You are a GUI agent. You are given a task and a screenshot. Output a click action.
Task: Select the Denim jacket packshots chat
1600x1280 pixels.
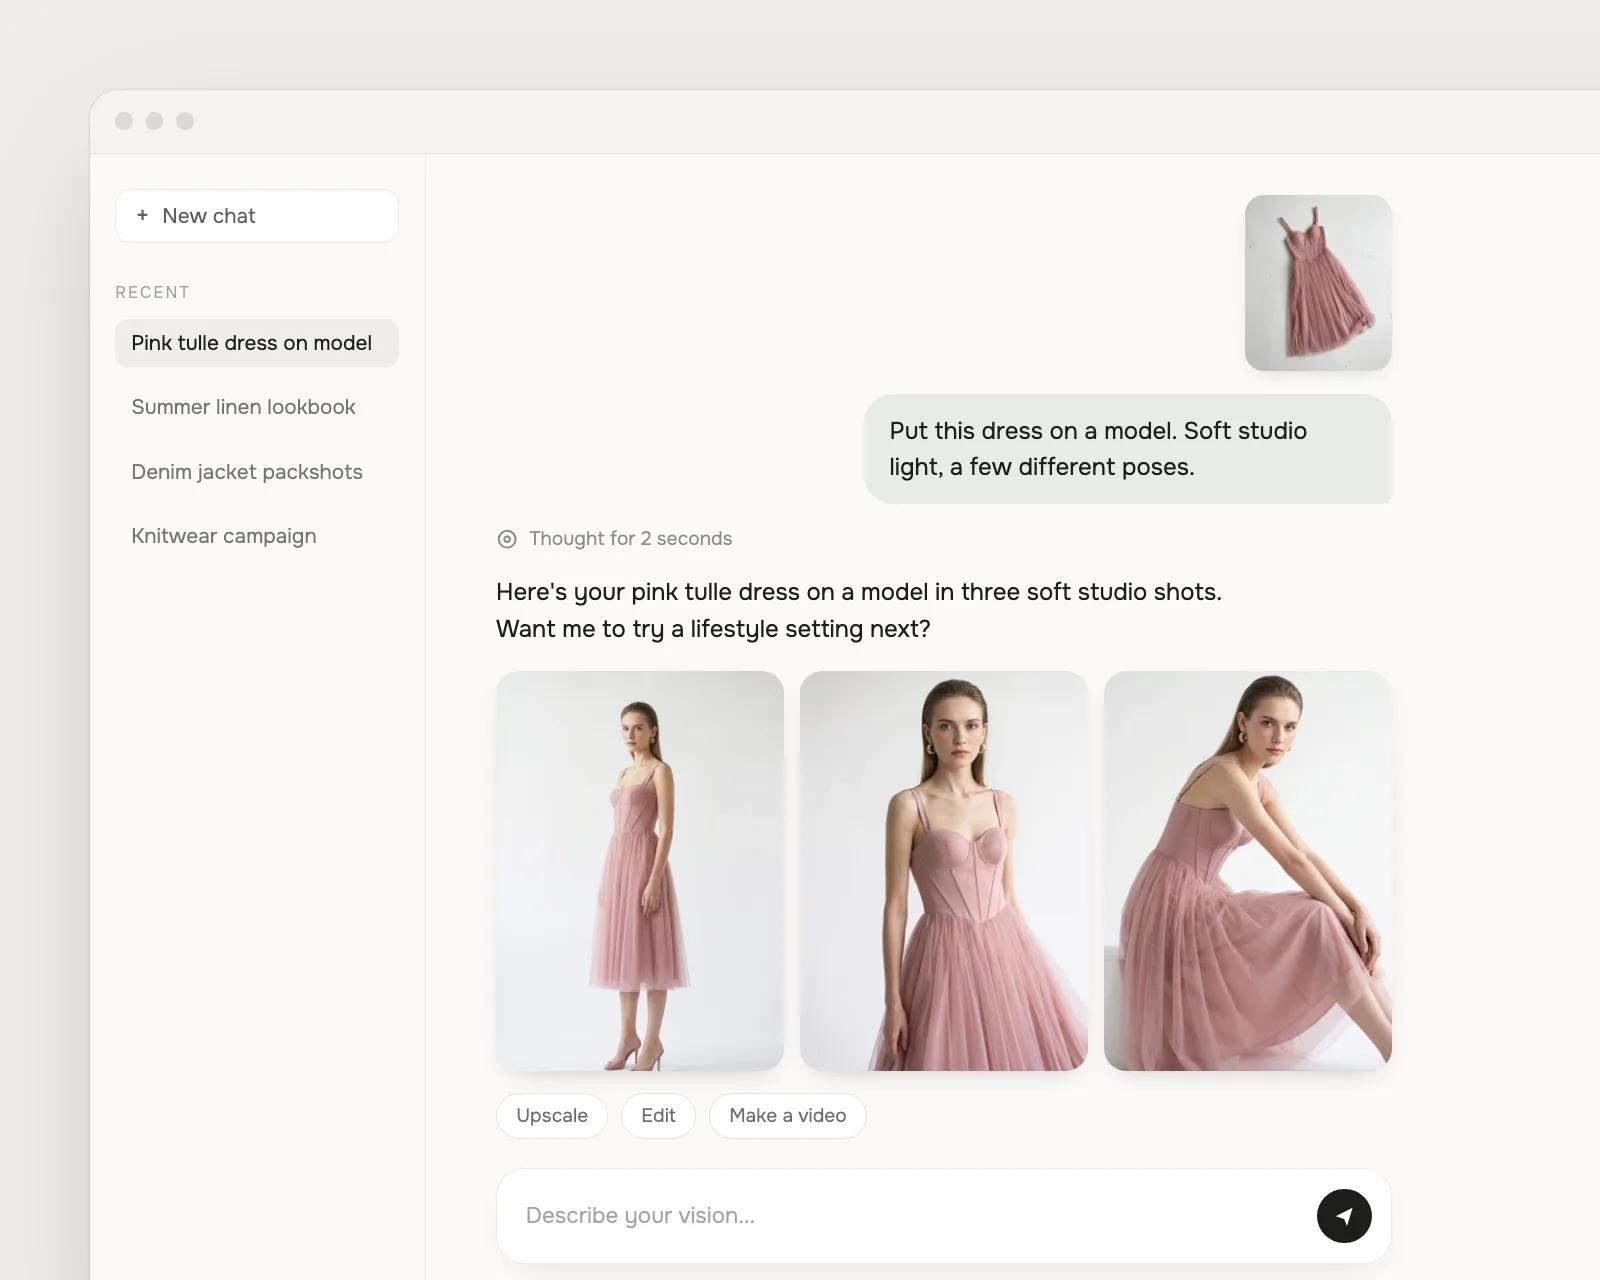pyautogui.click(x=247, y=472)
